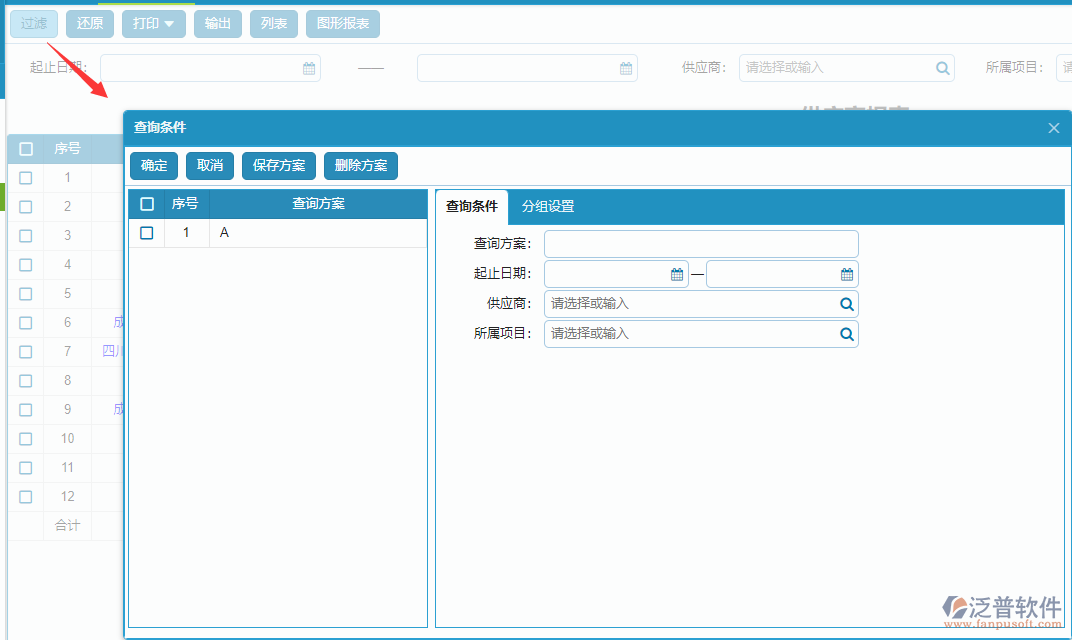The image size is (1072, 640).
Task: Click inside the 查询方案 name input field
Action: click(700, 243)
